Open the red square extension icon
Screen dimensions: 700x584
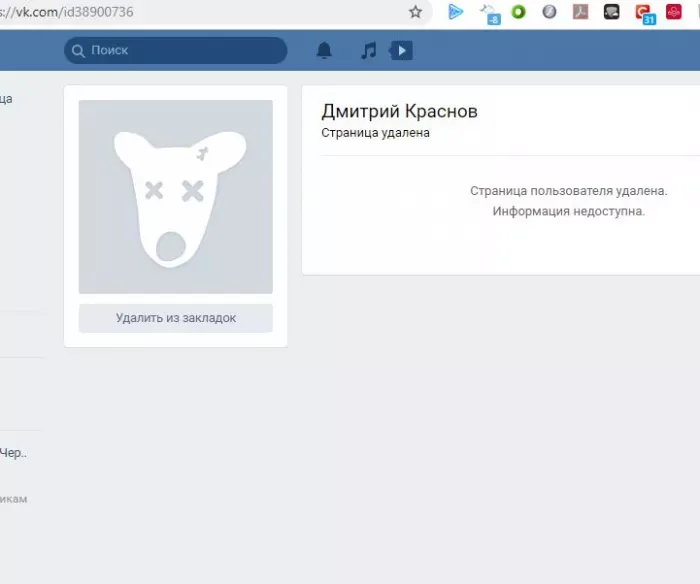(674, 12)
